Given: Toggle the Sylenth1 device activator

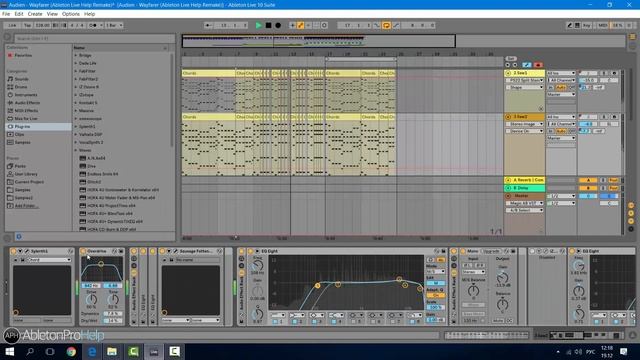Looking at the screenshot, I should click(13, 251).
